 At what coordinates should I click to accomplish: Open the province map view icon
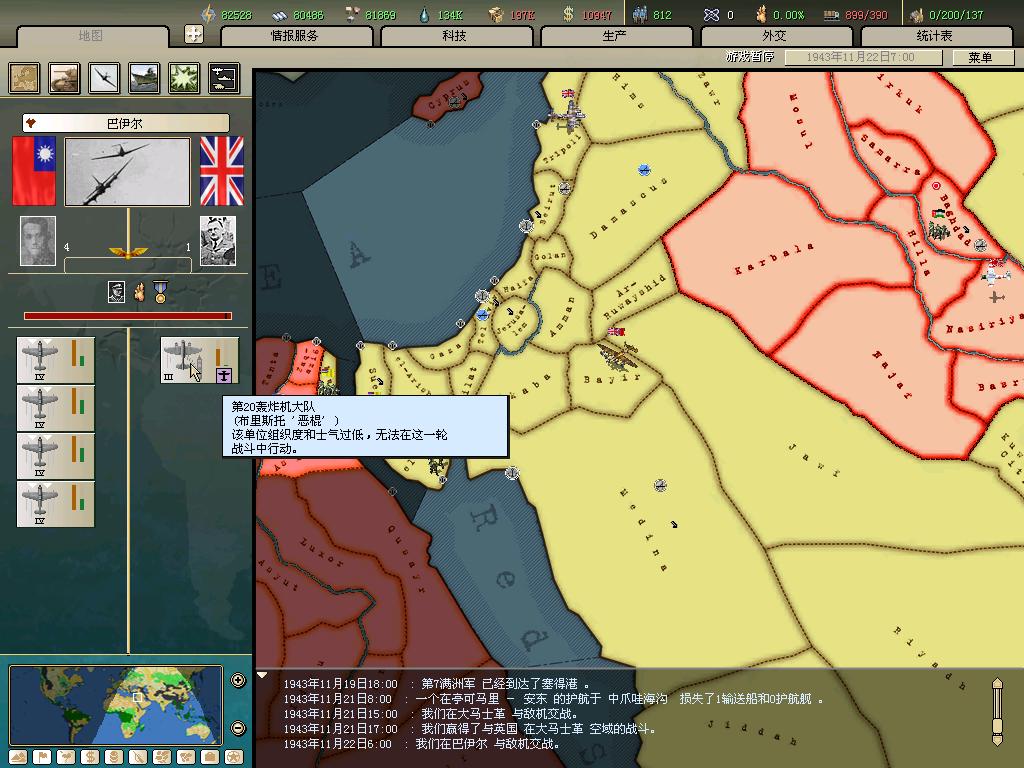25,78
